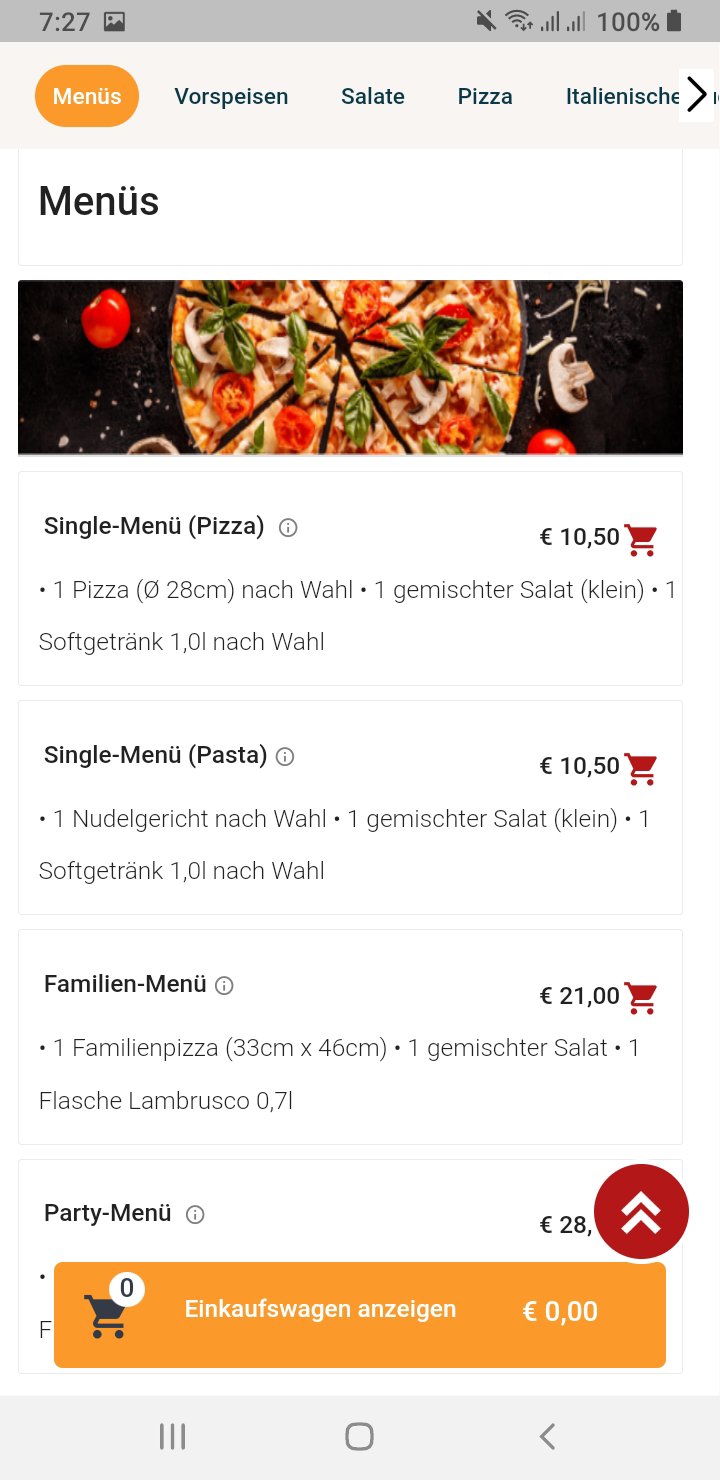The image size is (720, 1480).
Task: Add Single-Menü (Pasta) to cart
Action: [640, 768]
